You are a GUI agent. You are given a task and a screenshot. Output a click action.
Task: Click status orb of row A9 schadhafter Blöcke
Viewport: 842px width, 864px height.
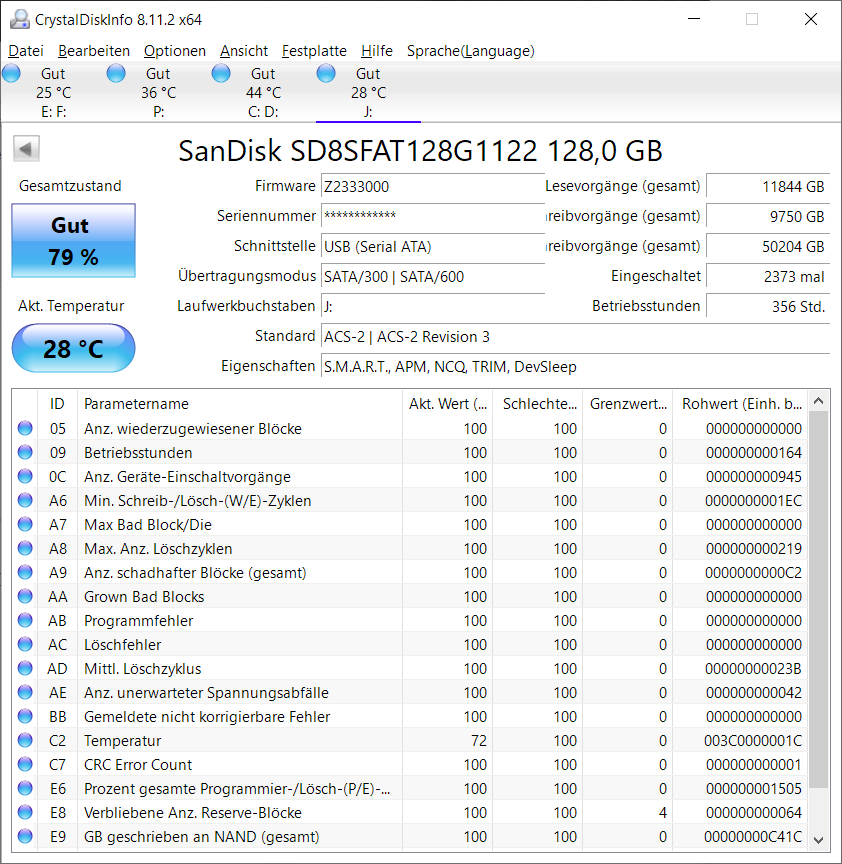(25, 573)
